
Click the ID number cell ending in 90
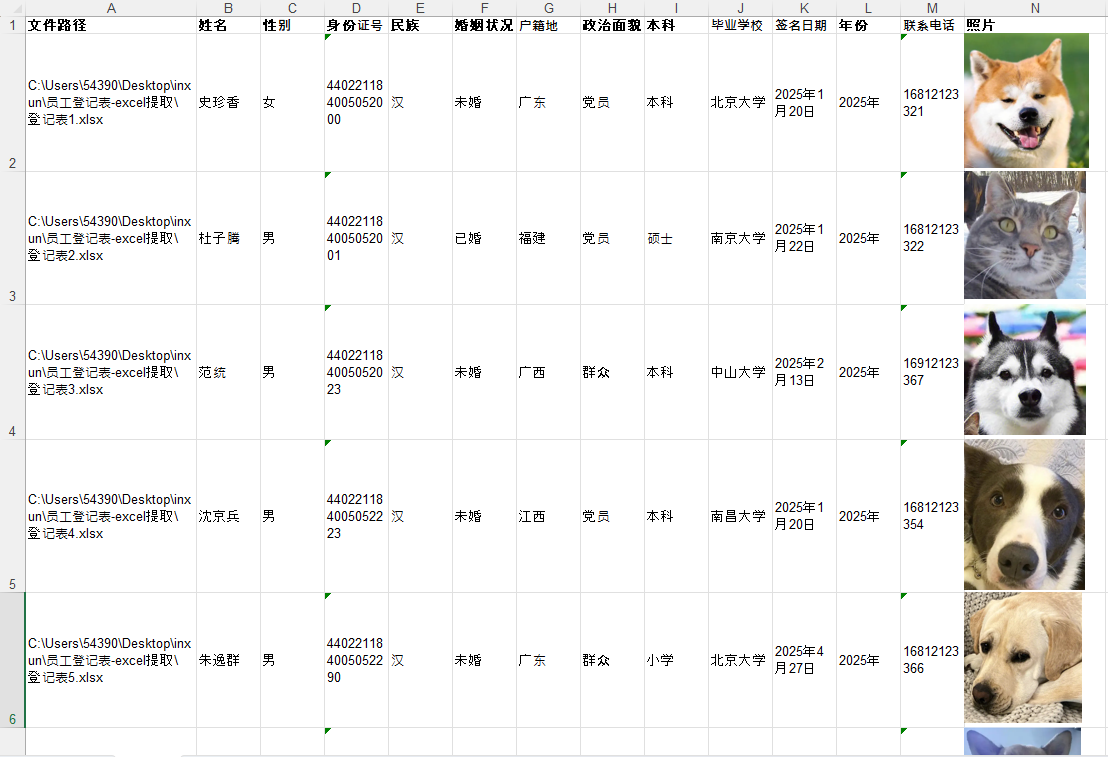pos(356,659)
